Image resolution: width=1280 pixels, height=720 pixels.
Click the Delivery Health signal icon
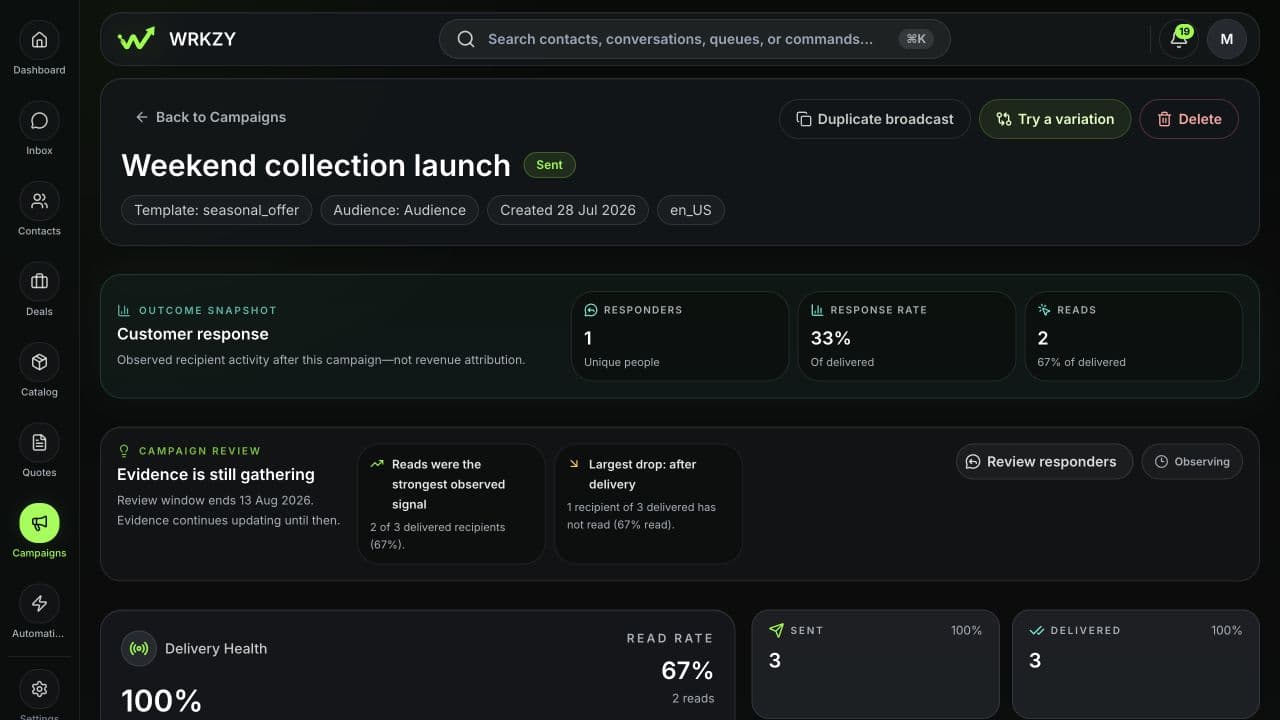pyautogui.click(x=139, y=648)
